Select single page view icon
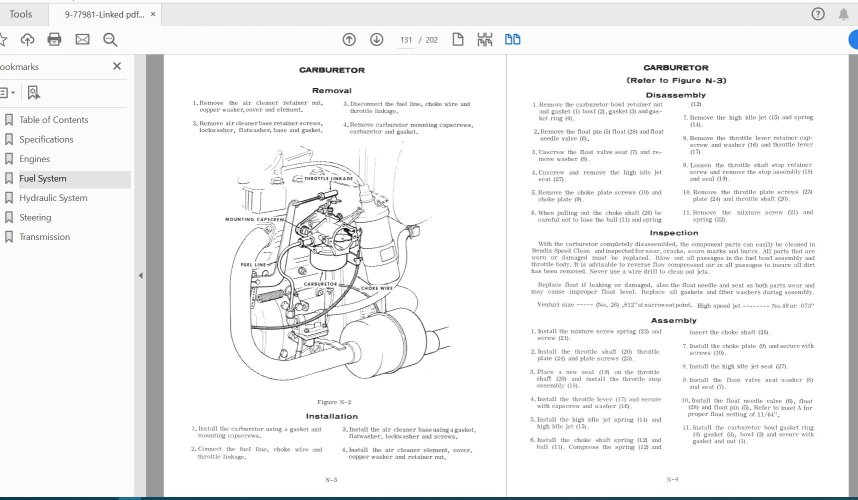Viewport: 858px width, 500px height. (x=458, y=40)
